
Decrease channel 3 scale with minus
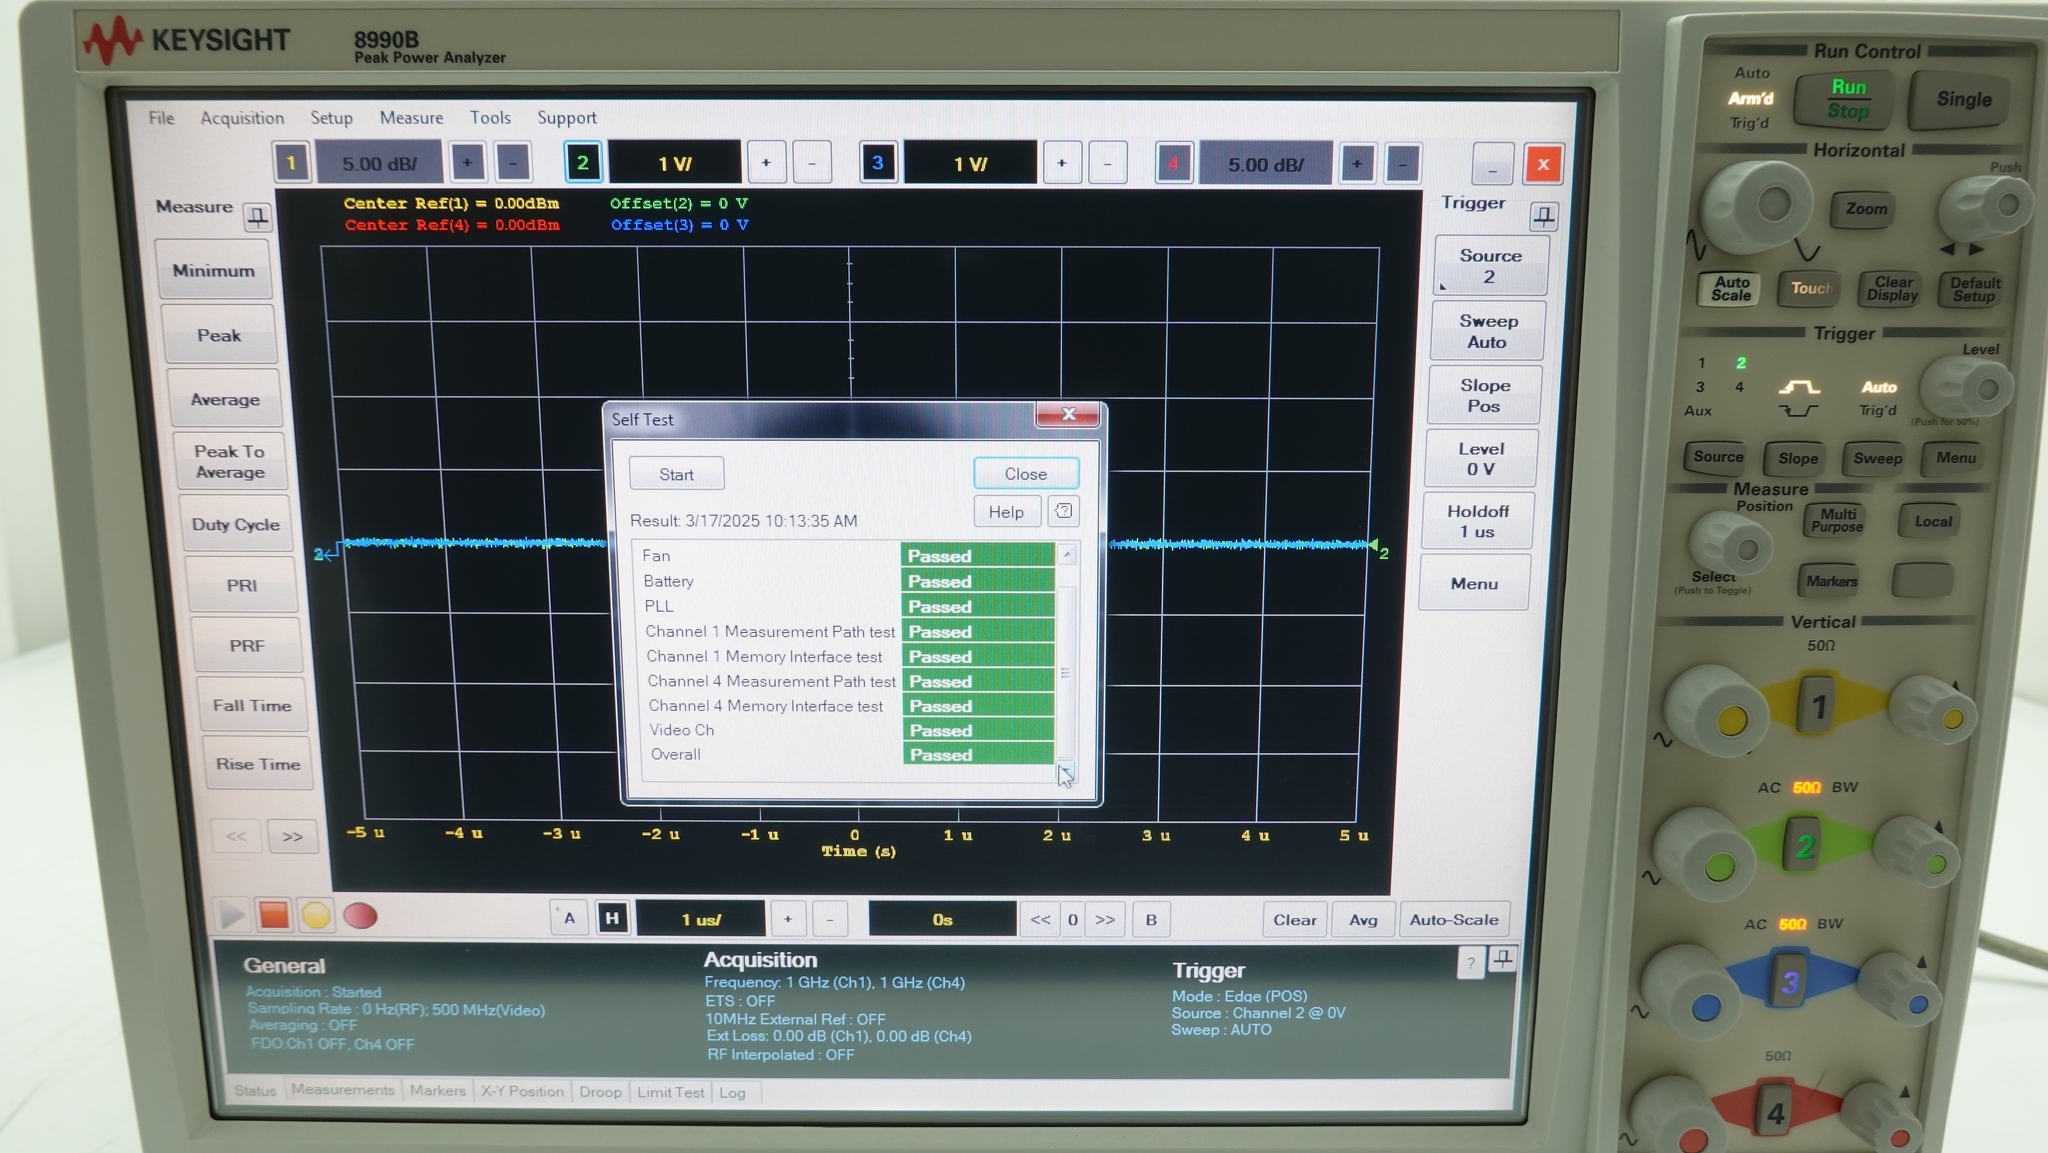1108,163
